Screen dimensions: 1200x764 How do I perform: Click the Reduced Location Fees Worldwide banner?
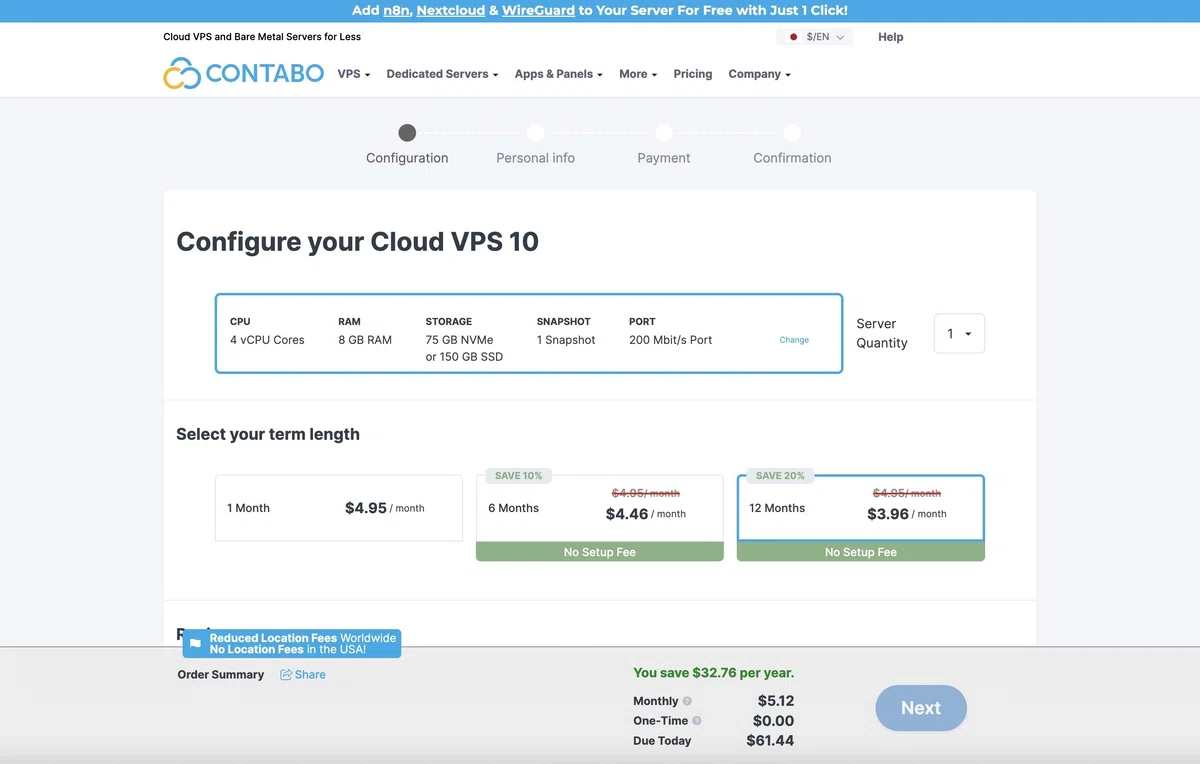click(292, 644)
